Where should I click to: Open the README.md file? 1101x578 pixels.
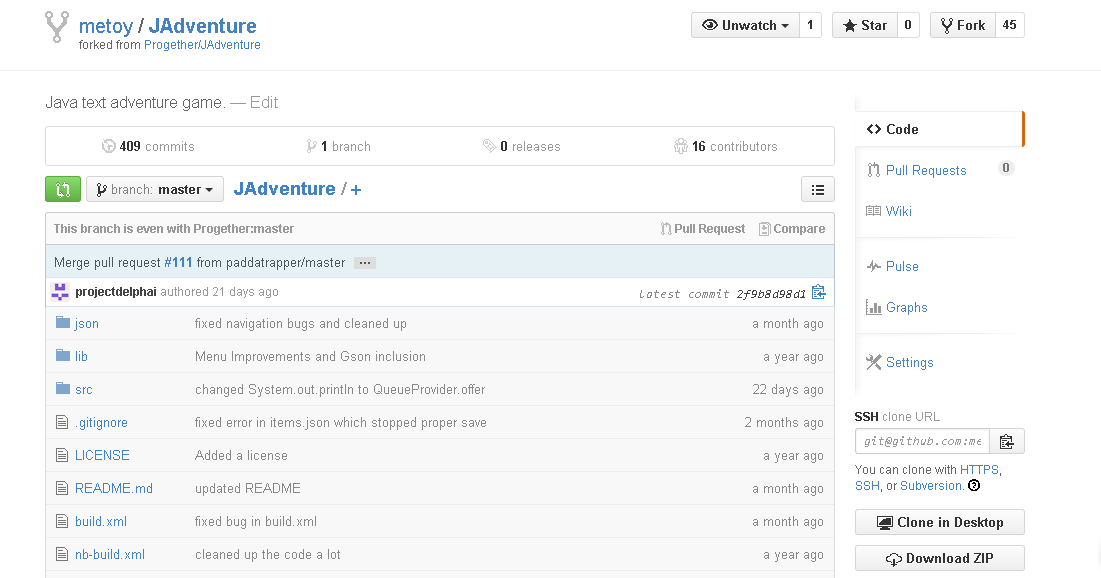(114, 488)
